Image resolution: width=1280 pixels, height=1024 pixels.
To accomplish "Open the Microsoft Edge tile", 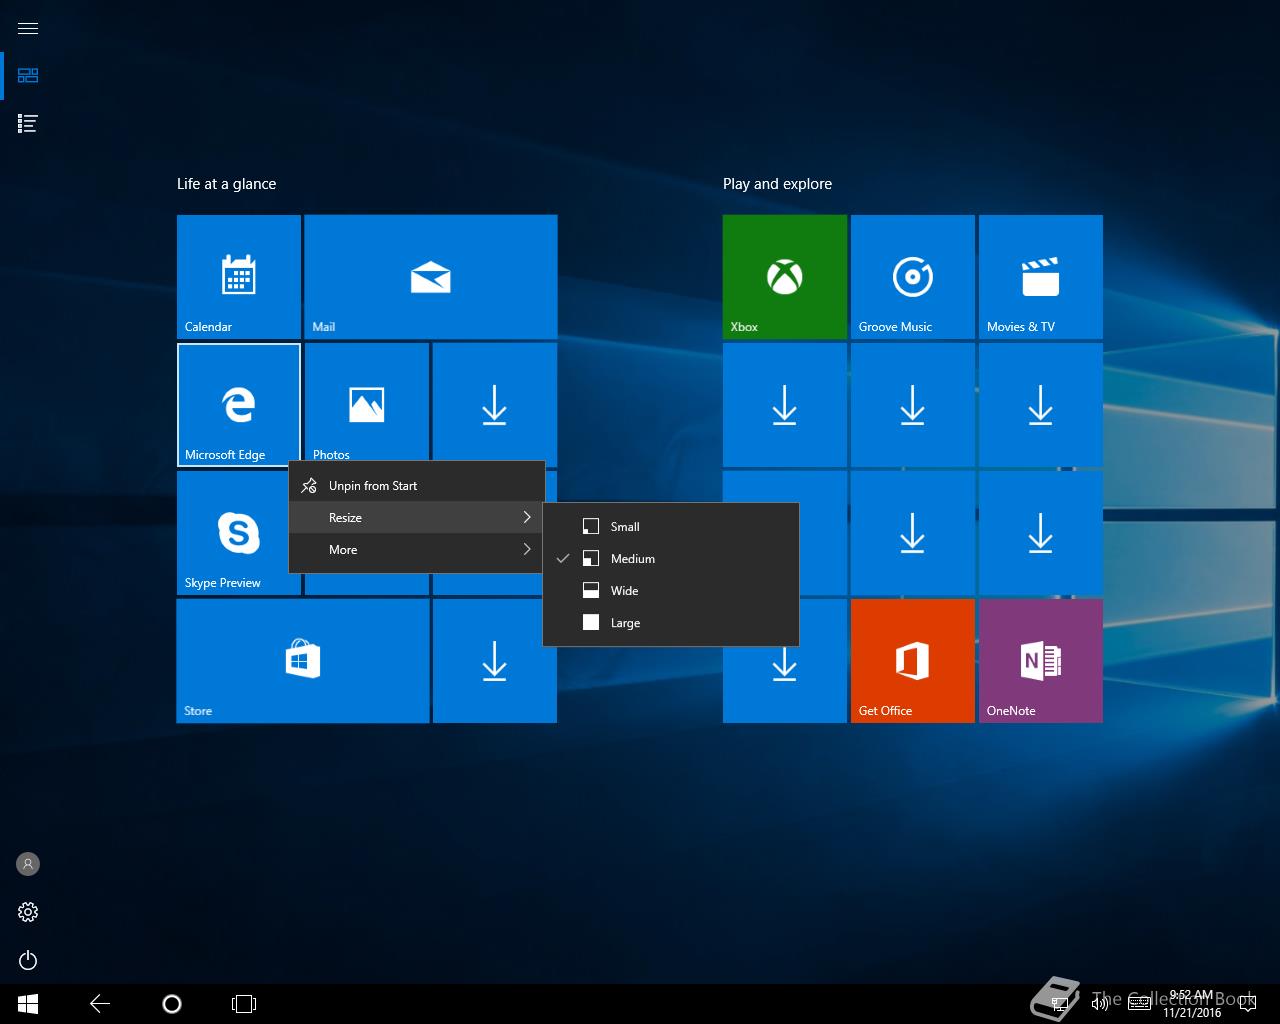I will pyautogui.click(x=239, y=405).
